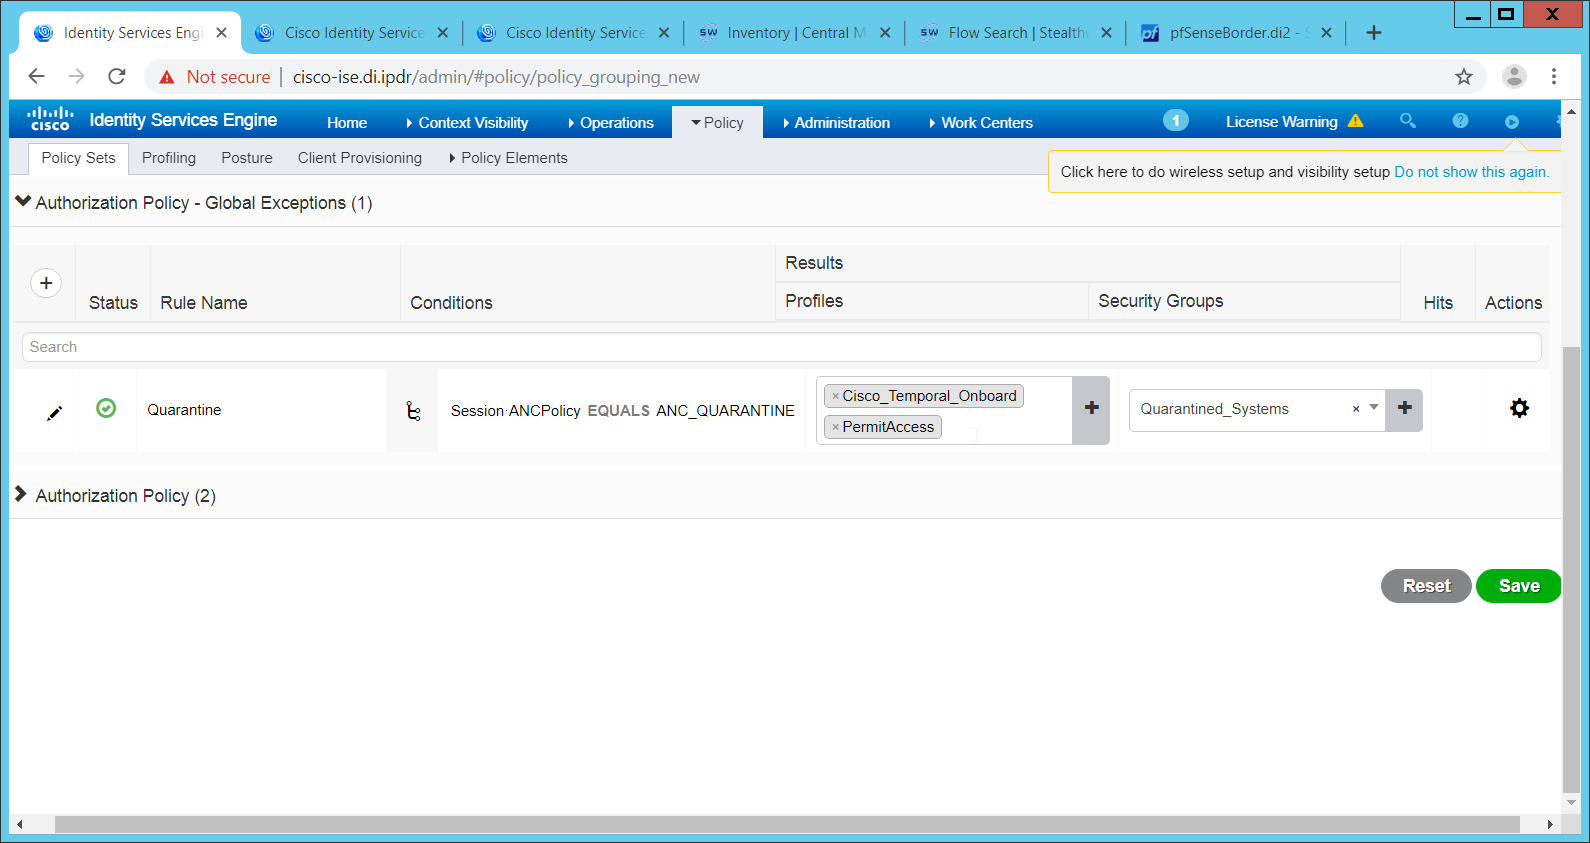Bookmark this page with the star icon
Image resolution: width=1590 pixels, height=843 pixels.
point(1464,77)
